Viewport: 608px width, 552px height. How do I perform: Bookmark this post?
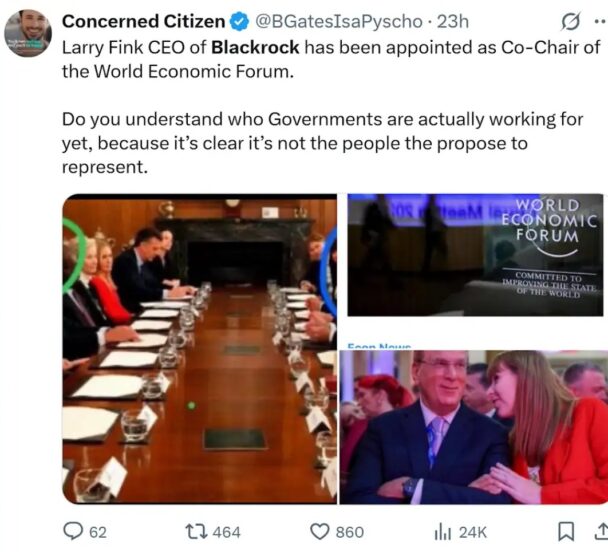[x=566, y=531]
